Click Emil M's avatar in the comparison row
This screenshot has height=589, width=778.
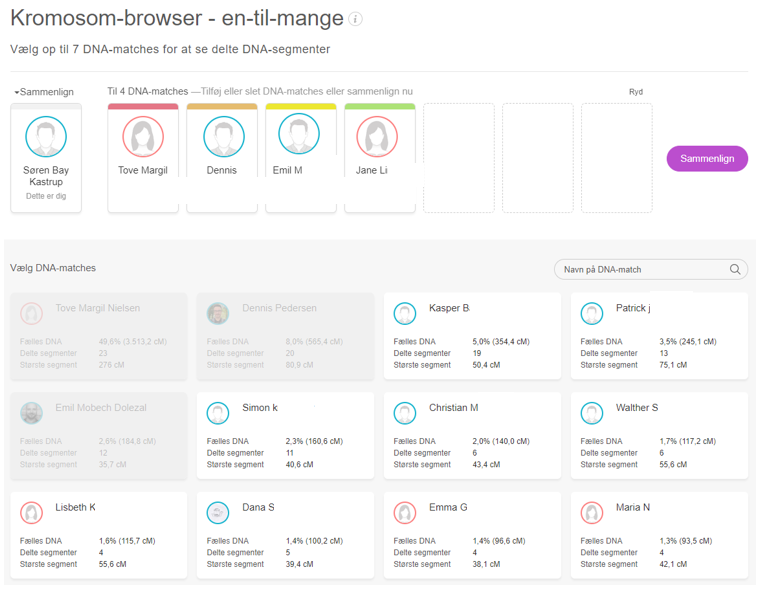pos(299,135)
